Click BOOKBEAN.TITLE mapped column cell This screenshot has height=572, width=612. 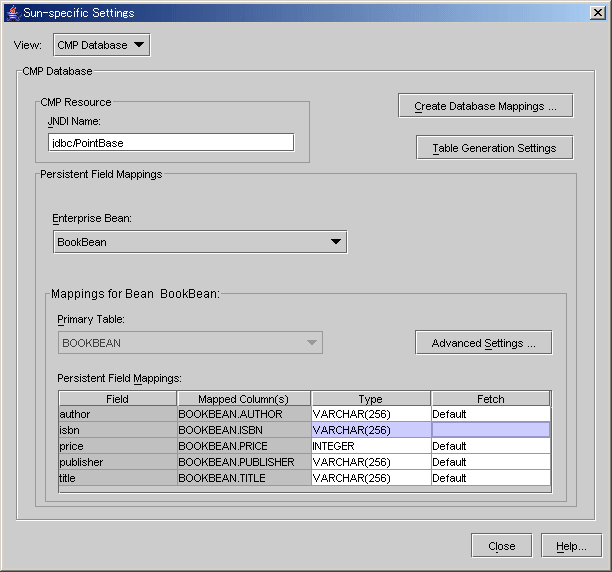click(244, 478)
